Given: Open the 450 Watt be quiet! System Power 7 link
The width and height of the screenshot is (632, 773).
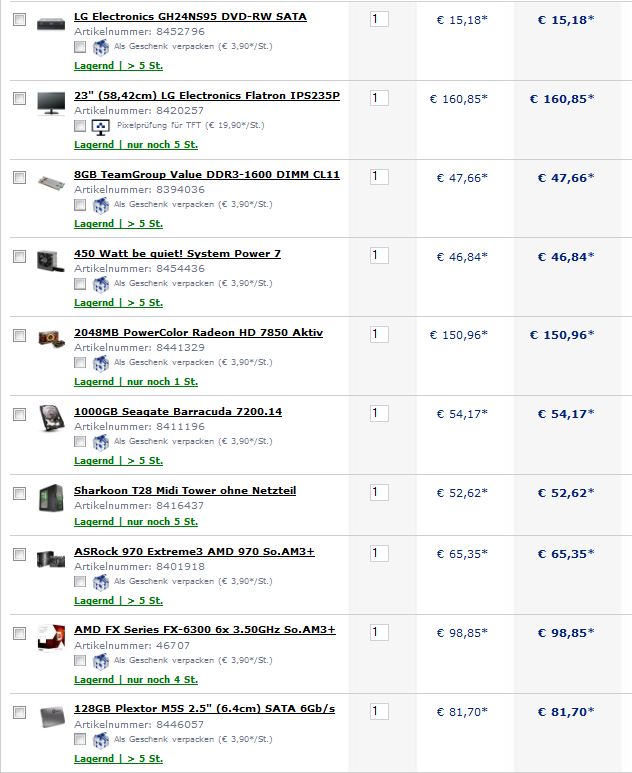Looking at the screenshot, I should coord(177,253).
